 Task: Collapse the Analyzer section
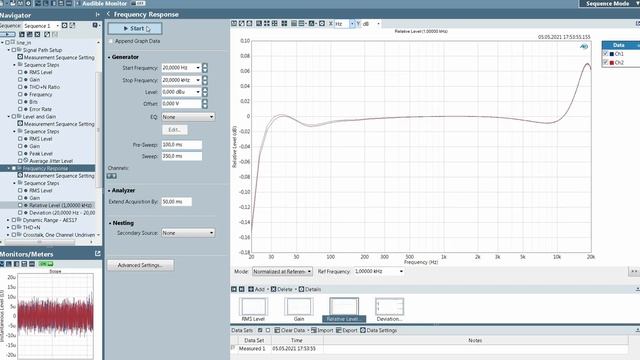click(x=109, y=191)
